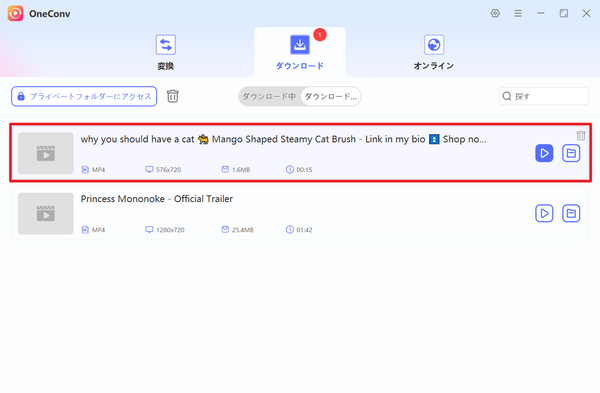Screen dimensions: 600x393
Task: Open the 変換 convert tab
Action: [166, 52]
